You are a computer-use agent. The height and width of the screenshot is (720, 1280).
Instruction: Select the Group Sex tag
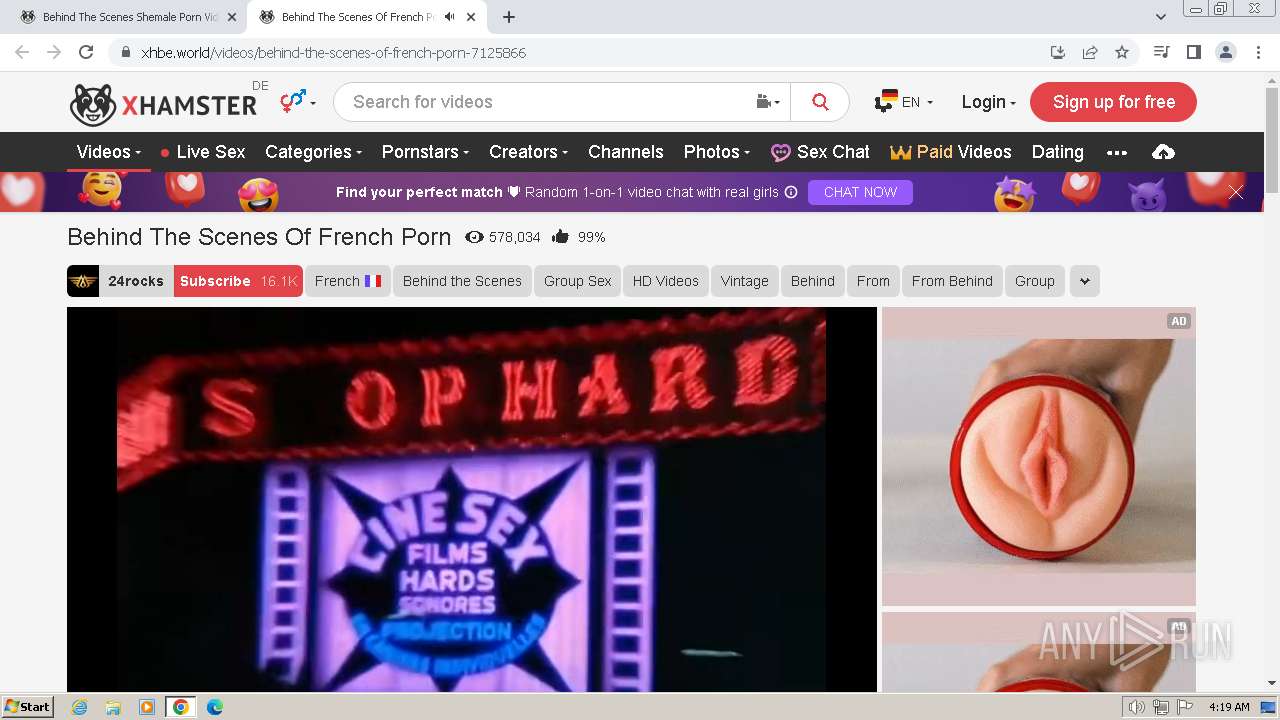[x=577, y=281]
